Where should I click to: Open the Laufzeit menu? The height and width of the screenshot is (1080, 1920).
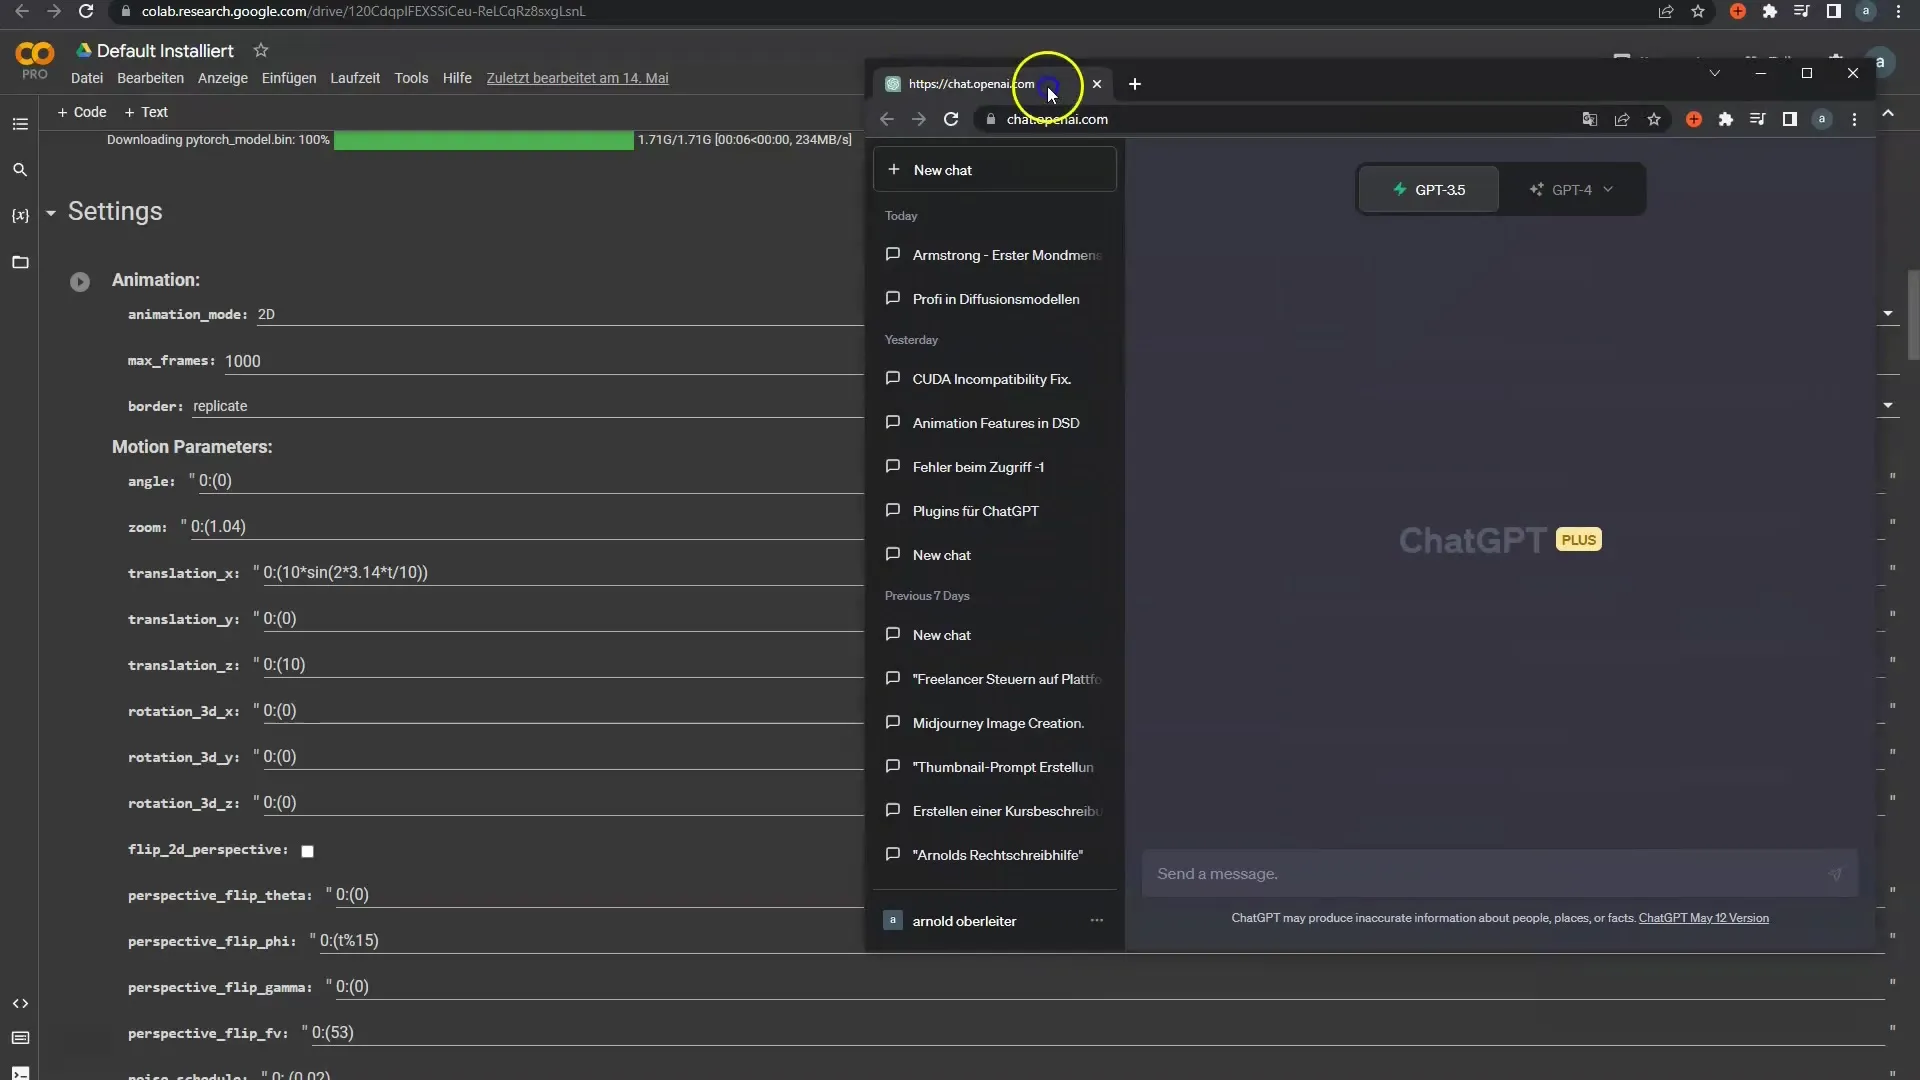pos(355,78)
